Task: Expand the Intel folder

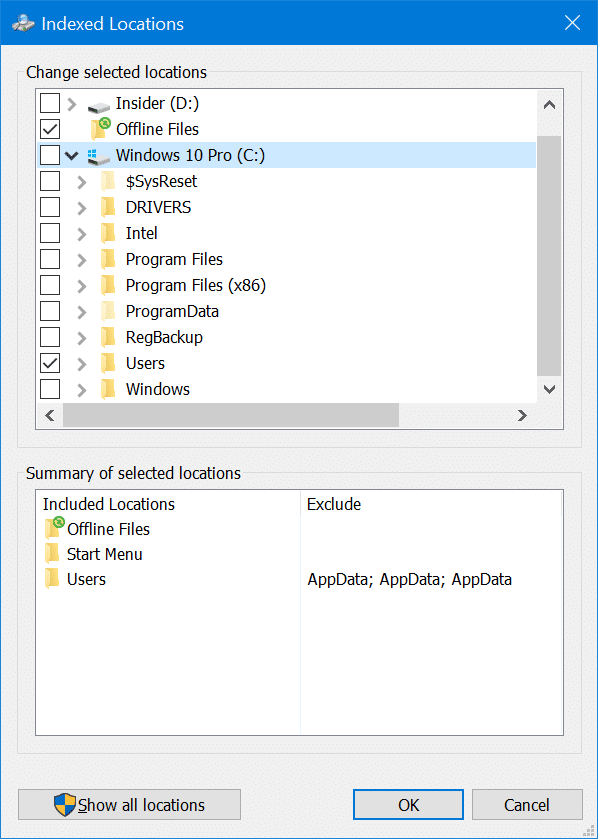Action: 82,234
